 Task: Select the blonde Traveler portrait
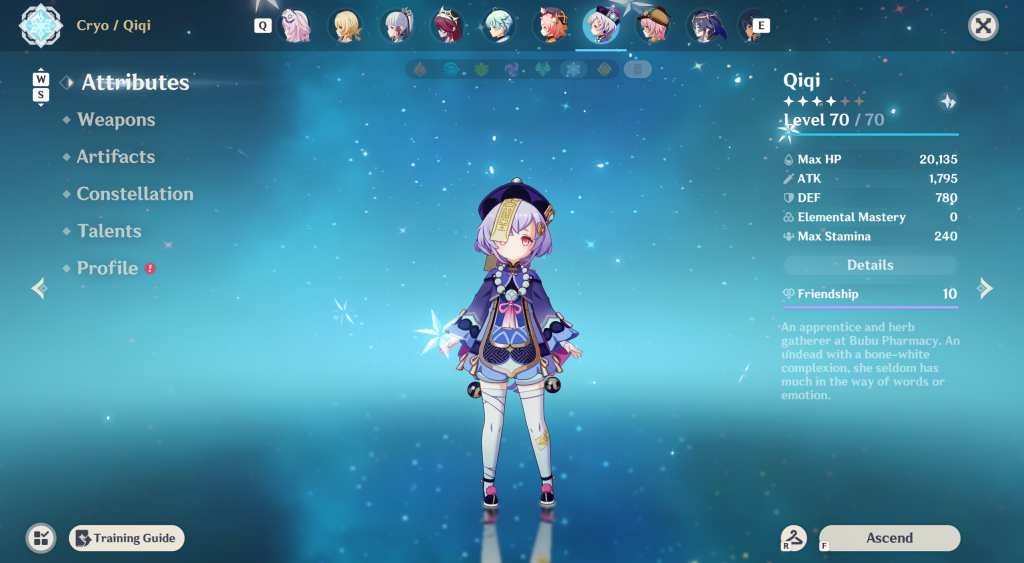(345, 26)
